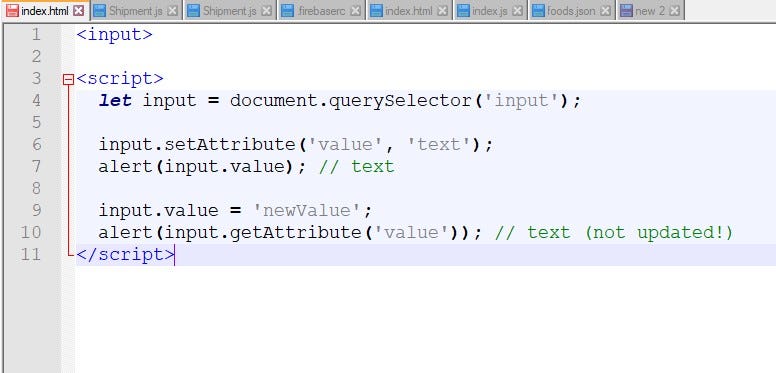The height and width of the screenshot is (373, 776).
Task: Close the new 2 tab
Action: click(x=674, y=11)
